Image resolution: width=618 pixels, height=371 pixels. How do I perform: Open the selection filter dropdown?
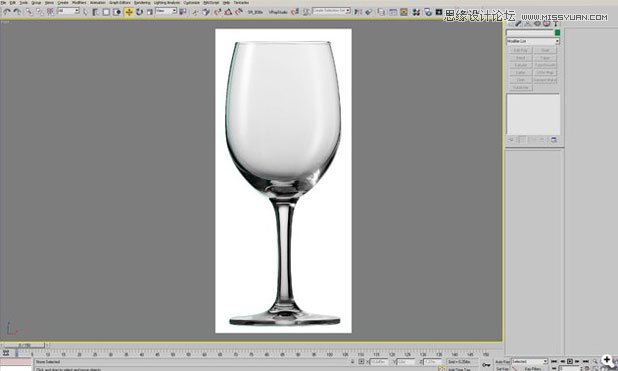point(68,11)
